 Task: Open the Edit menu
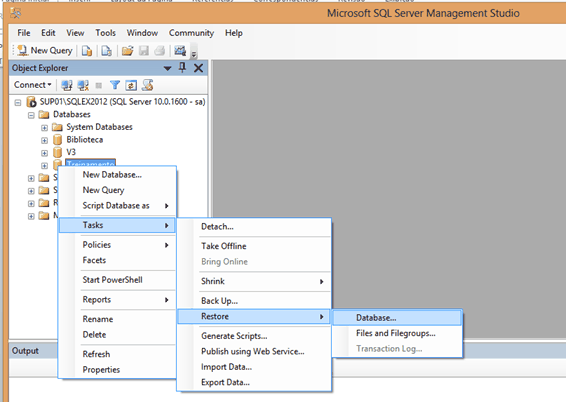pos(48,33)
